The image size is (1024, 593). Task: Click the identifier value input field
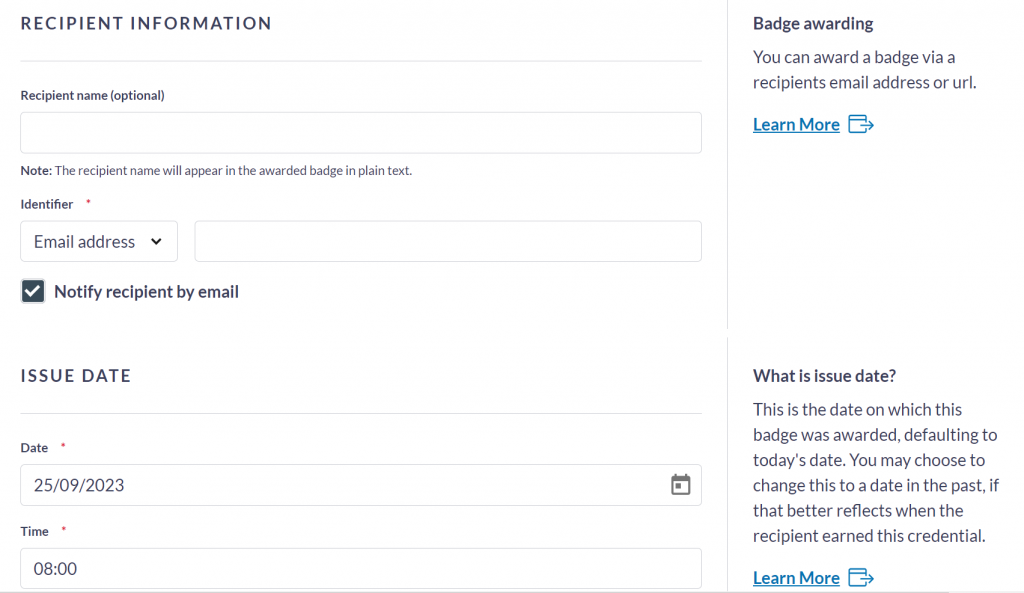click(448, 241)
